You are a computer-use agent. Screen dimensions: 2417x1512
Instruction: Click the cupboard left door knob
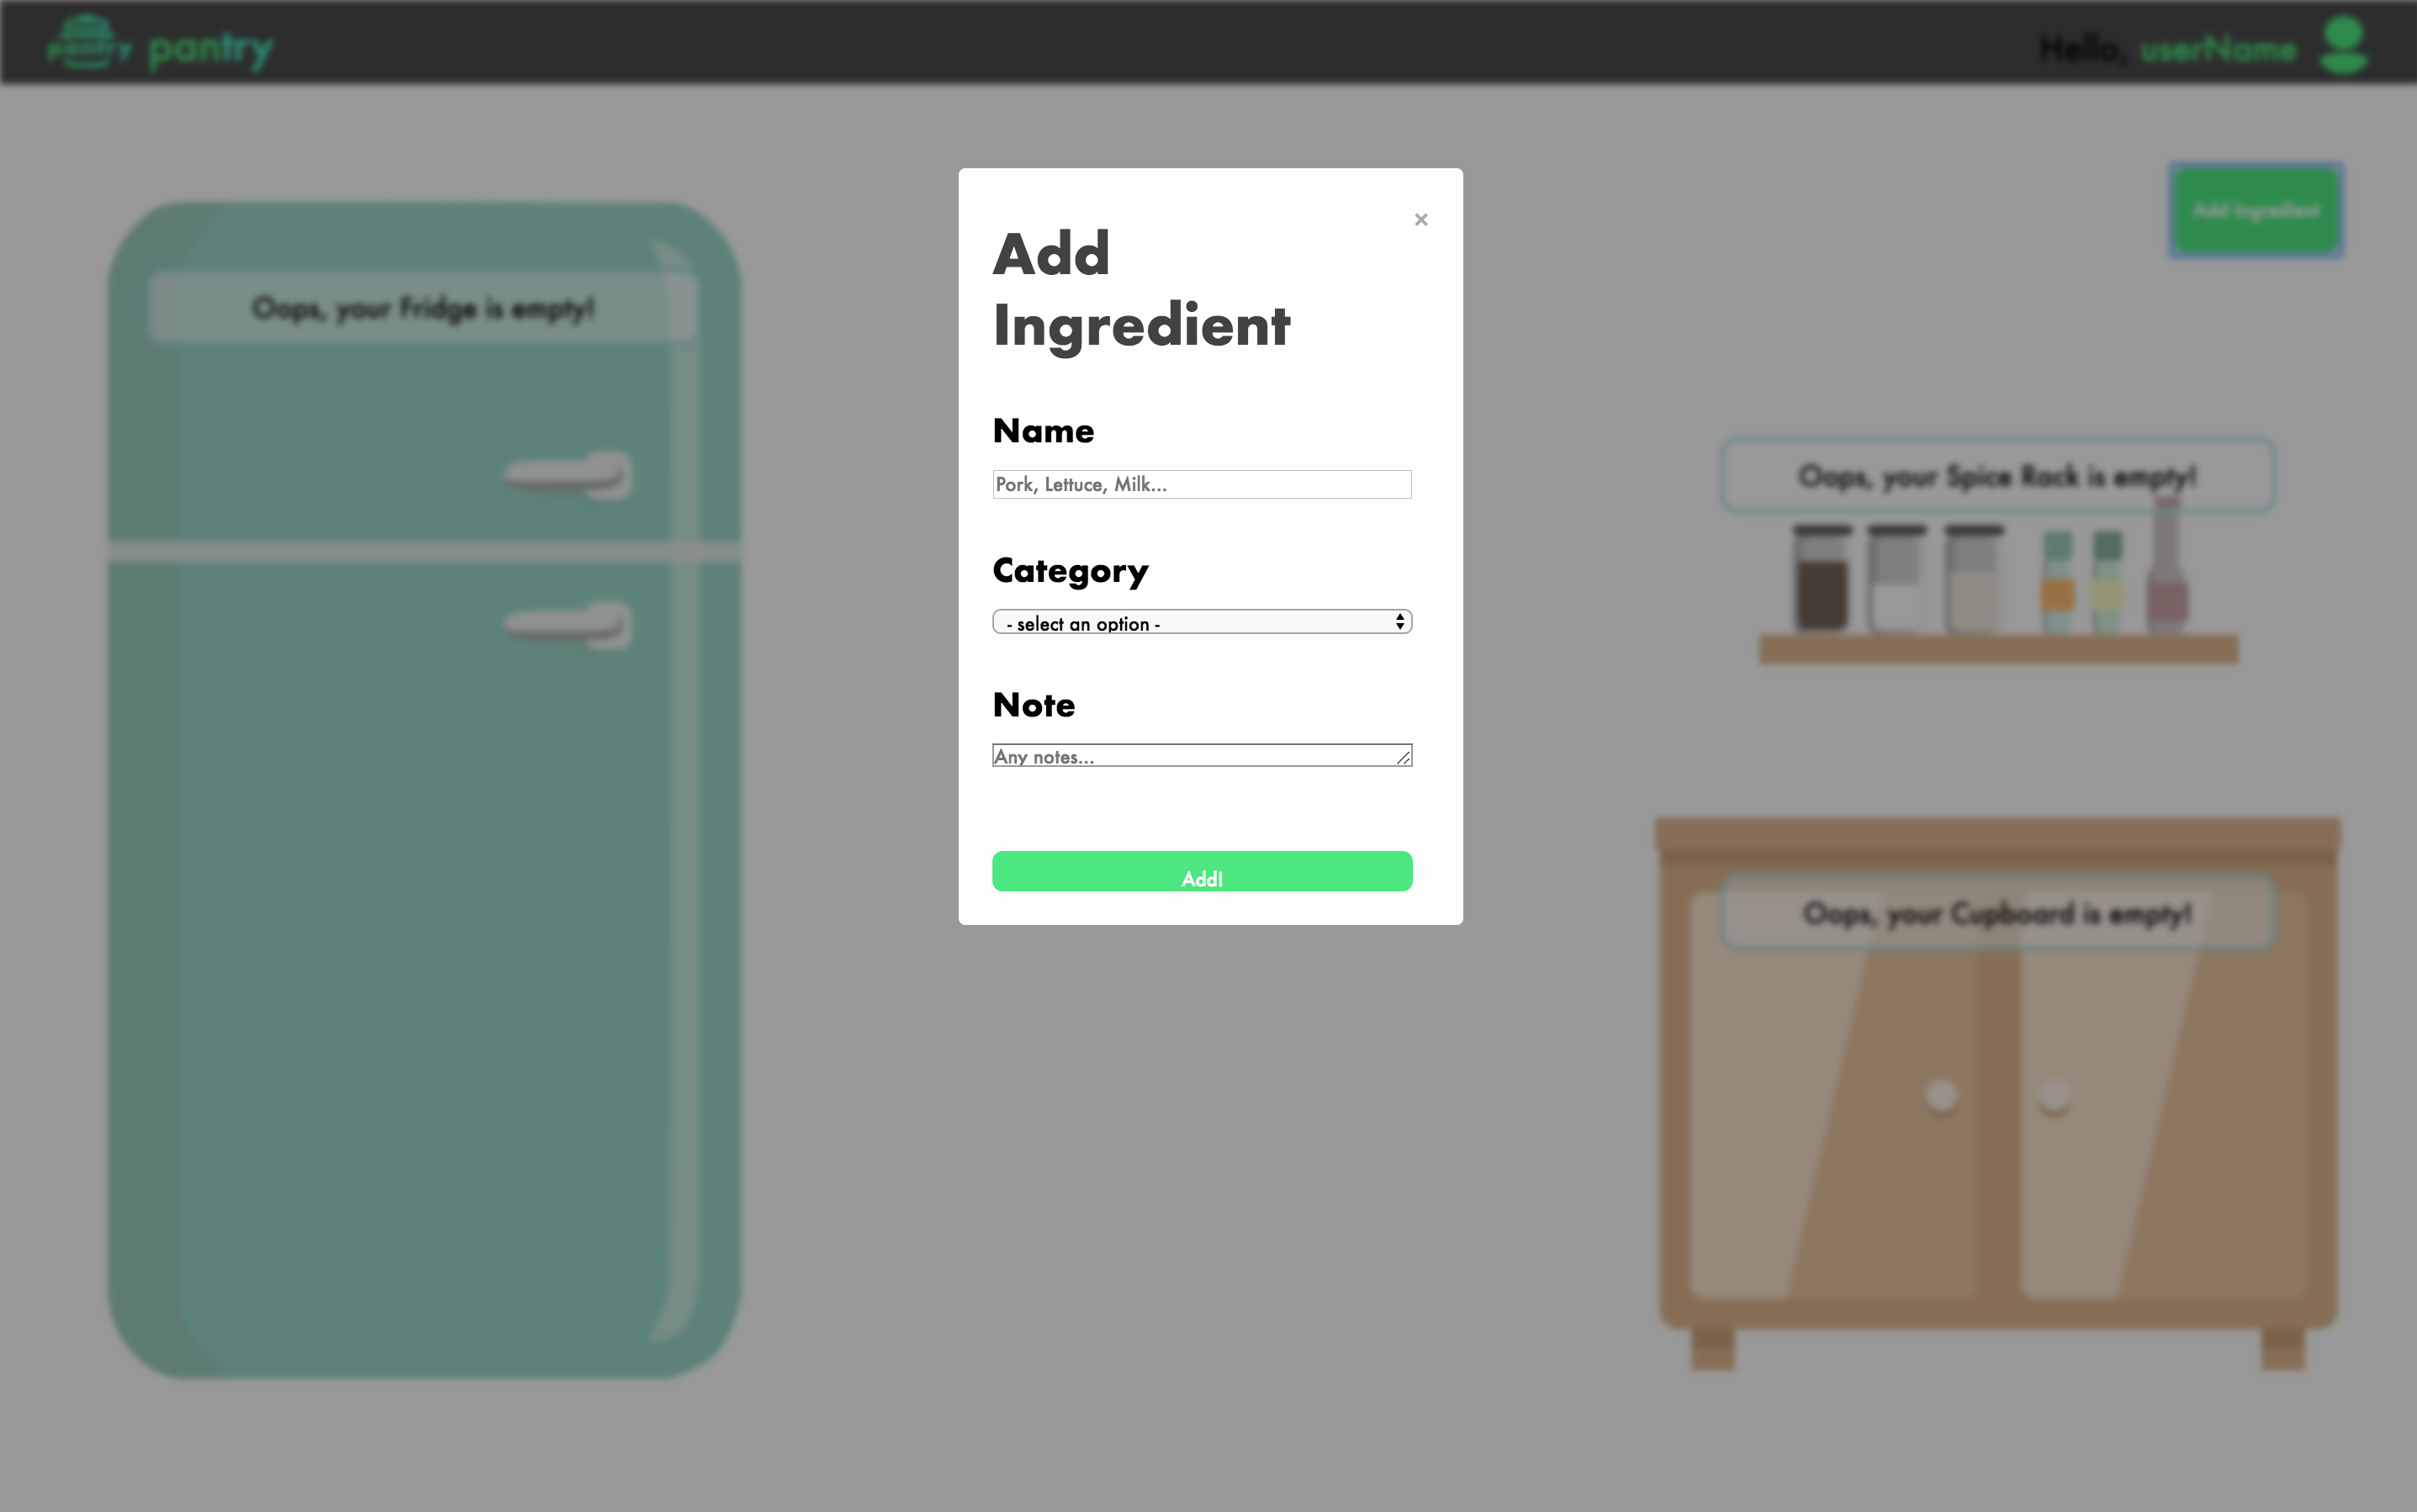pos(1942,1095)
